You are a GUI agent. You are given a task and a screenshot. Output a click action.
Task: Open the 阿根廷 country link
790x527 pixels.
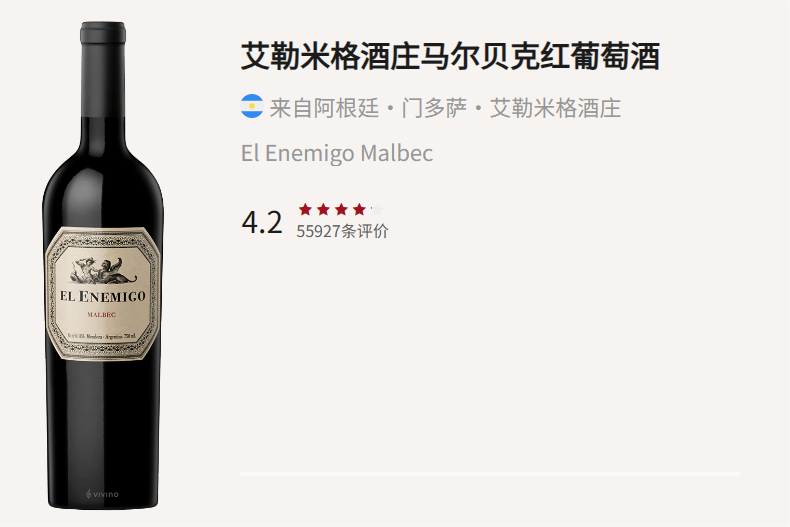[x=346, y=108]
